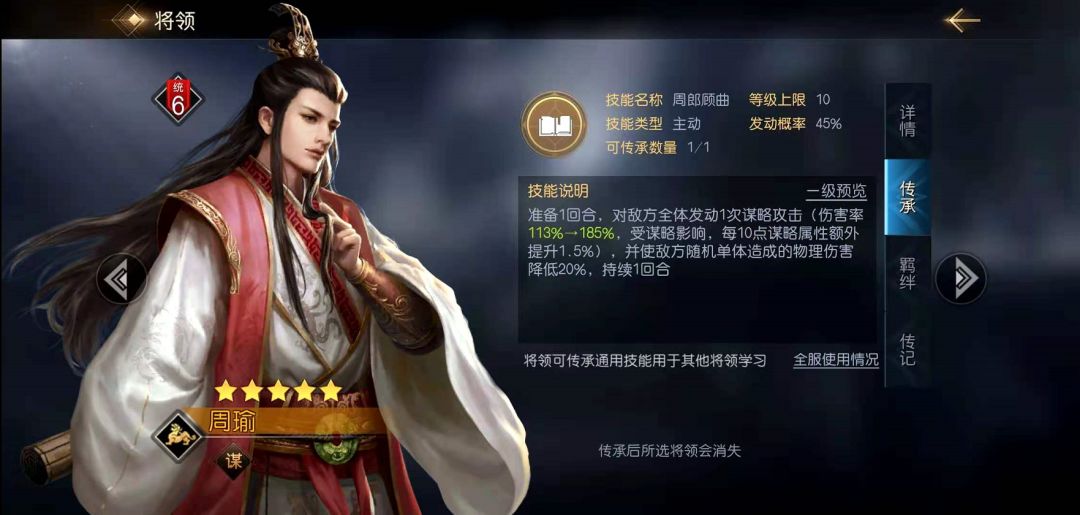This screenshot has height=515, width=1080.
Task: Go back using the golden arrow
Action: (963, 20)
